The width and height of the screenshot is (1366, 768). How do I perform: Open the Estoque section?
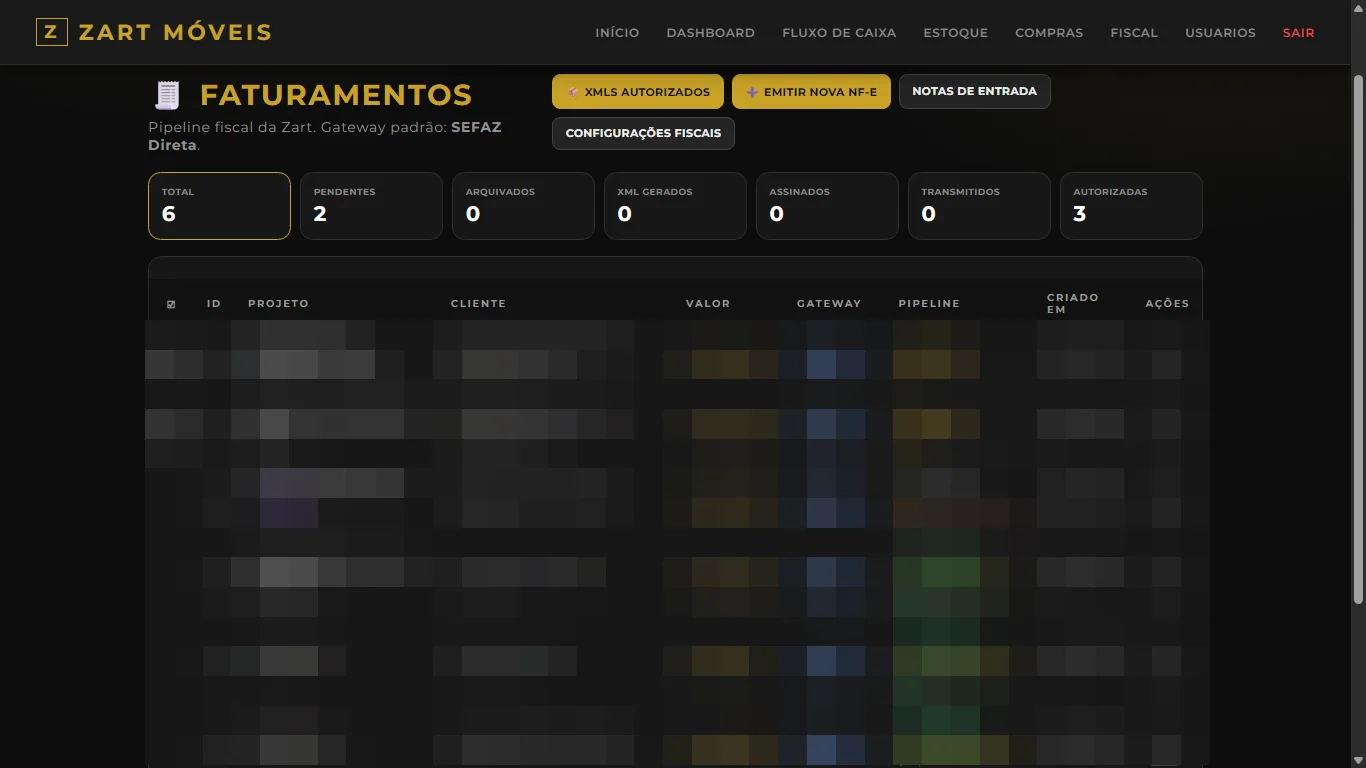click(x=956, y=33)
